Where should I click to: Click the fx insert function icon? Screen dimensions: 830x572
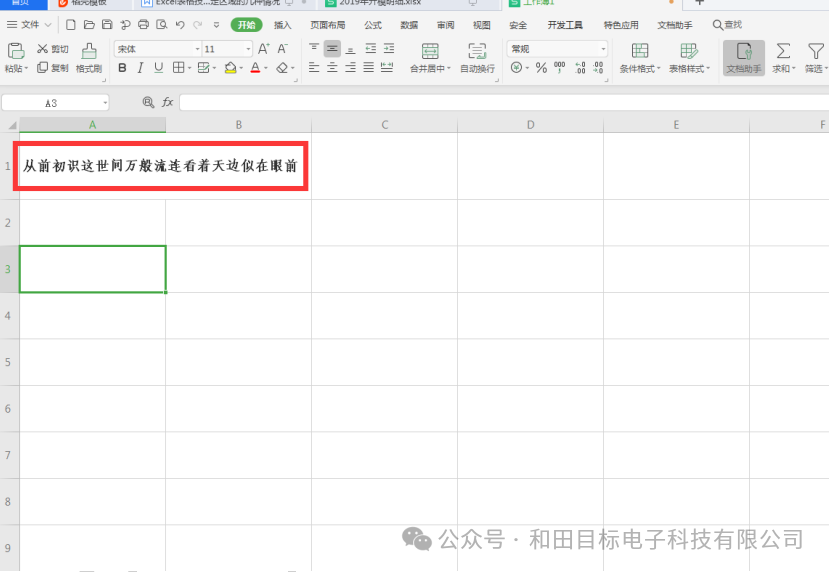coord(167,102)
